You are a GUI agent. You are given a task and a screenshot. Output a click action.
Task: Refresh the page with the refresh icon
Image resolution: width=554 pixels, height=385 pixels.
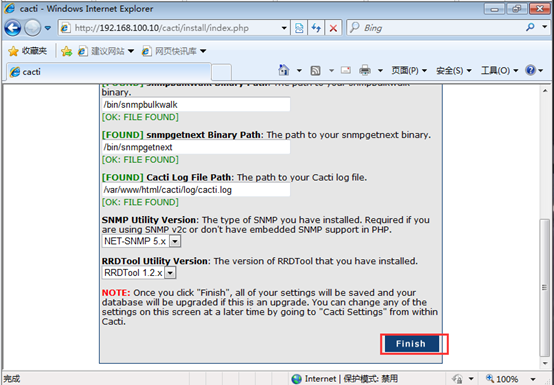pos(316,28)
